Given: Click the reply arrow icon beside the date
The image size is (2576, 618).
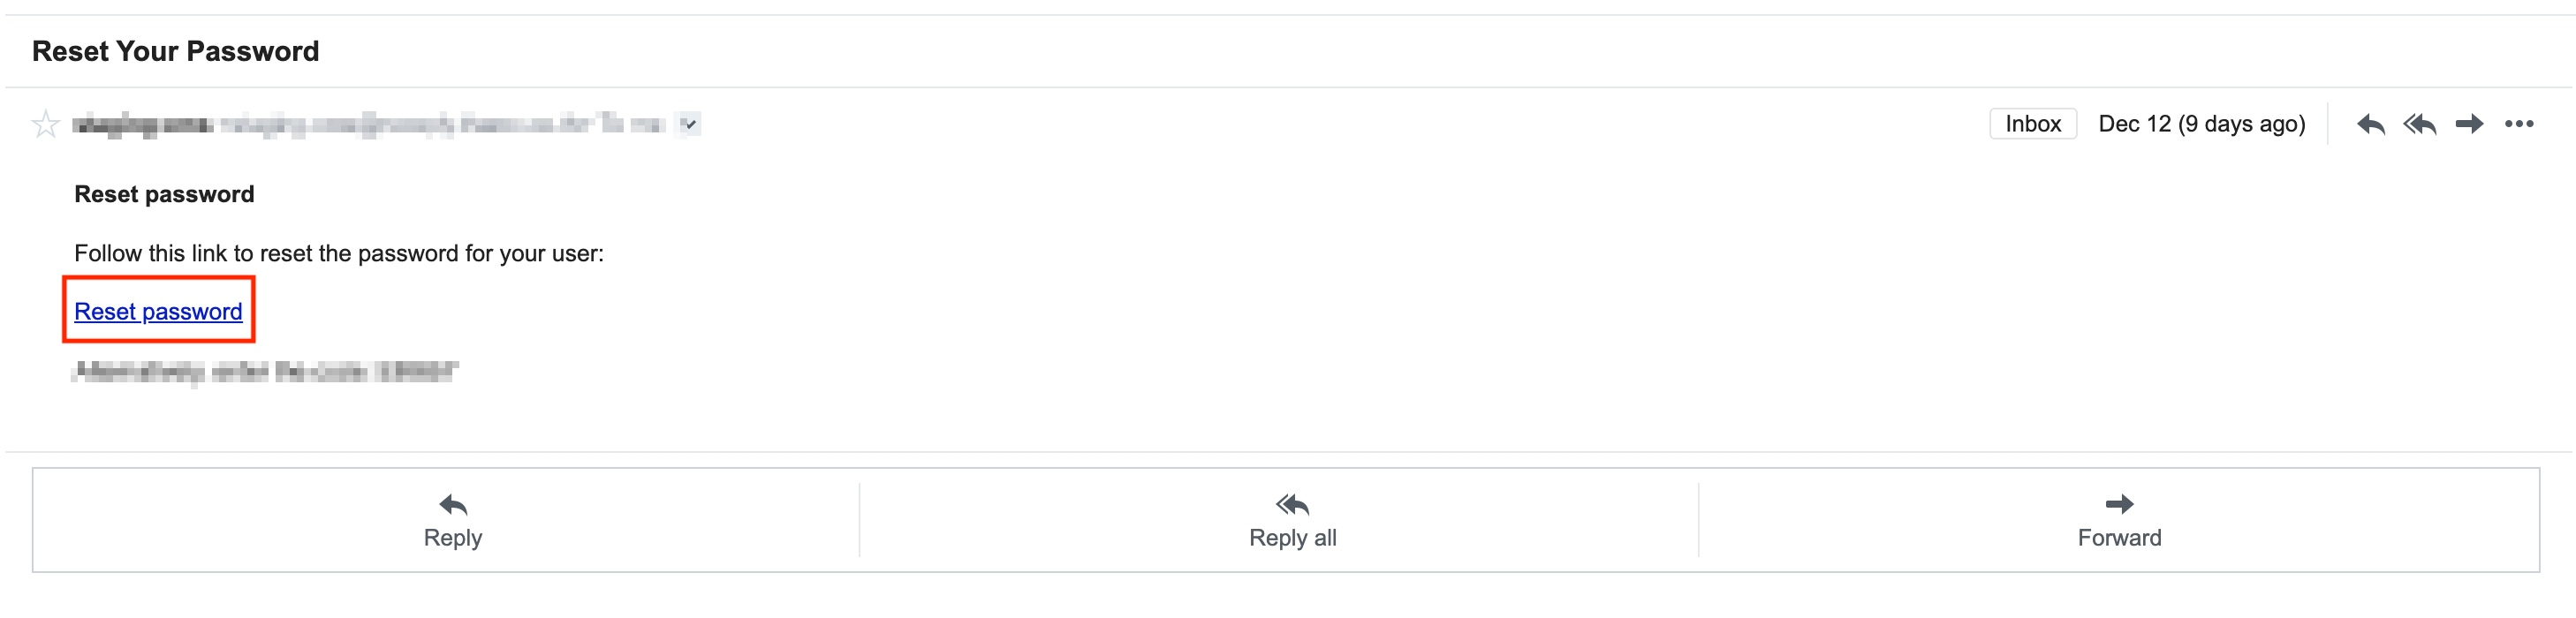Looking at the screenshot, I should point(2370,124).
